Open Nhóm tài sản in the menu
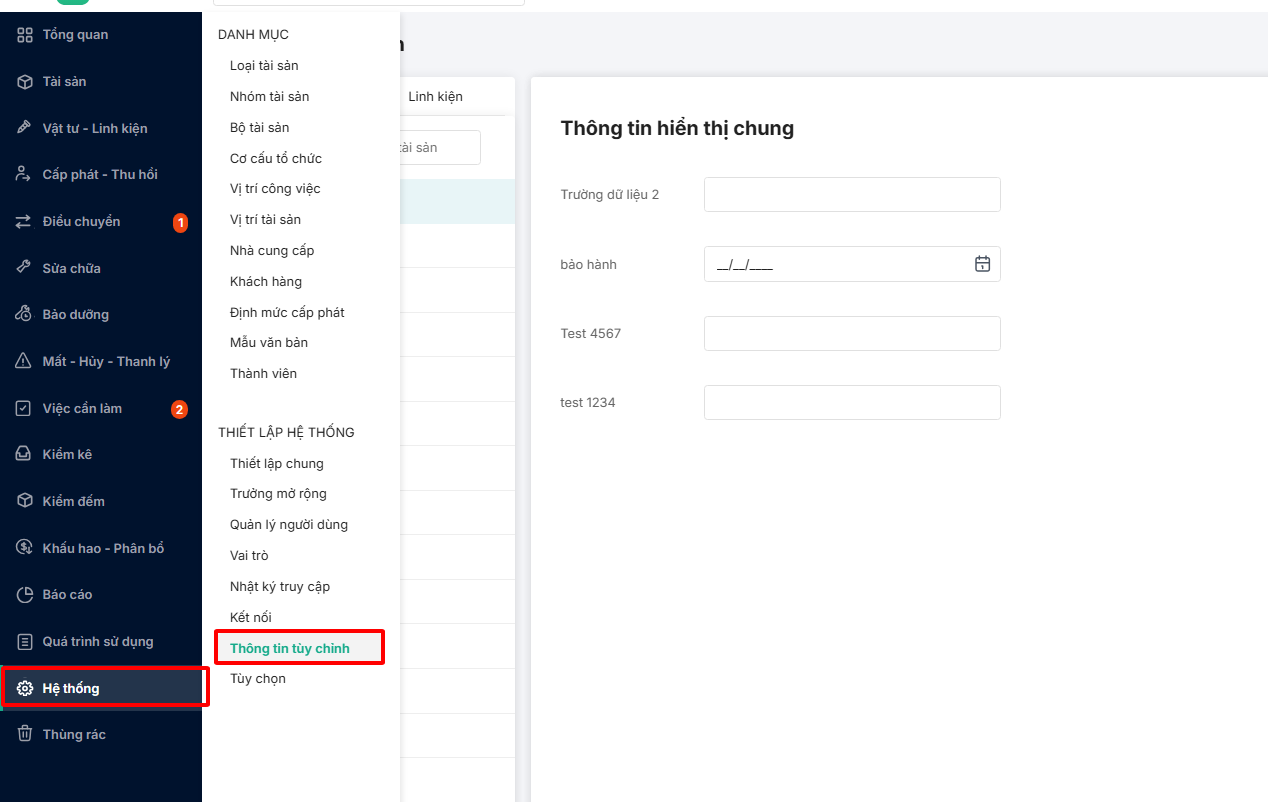1268x802 pixels. (269, 97)
